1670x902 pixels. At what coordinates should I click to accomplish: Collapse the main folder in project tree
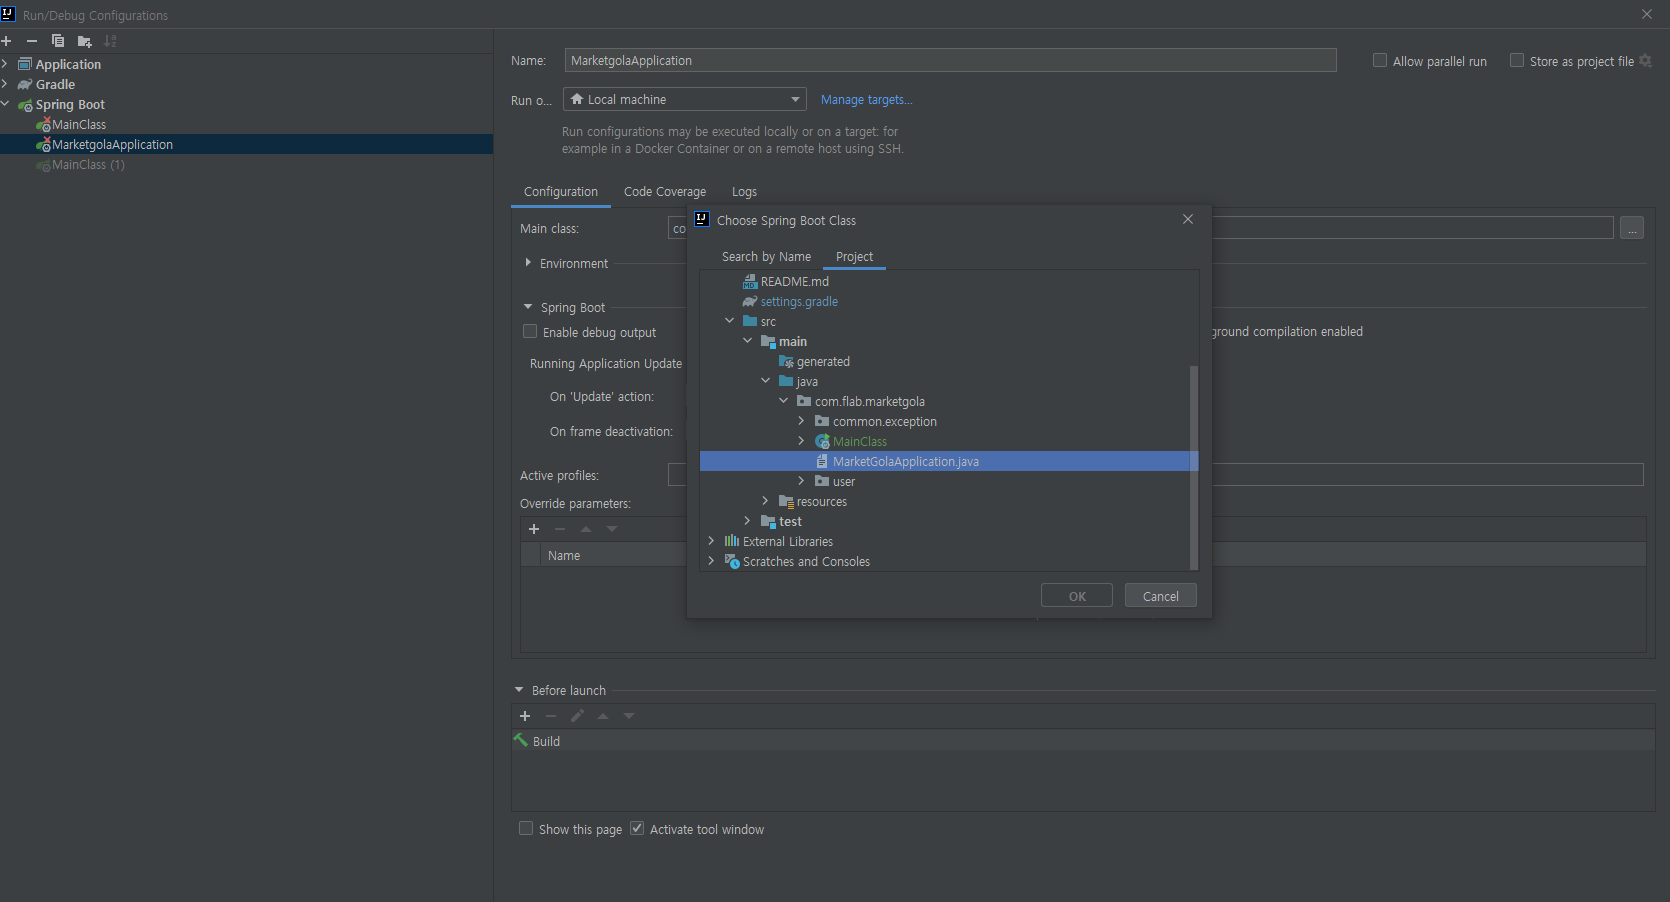[747, 340]
